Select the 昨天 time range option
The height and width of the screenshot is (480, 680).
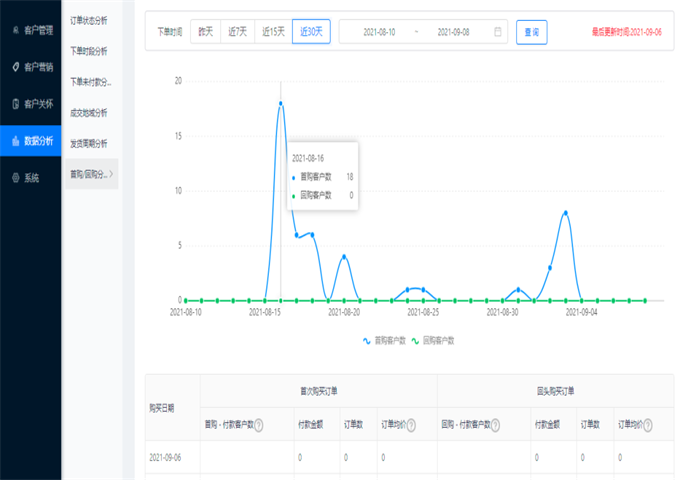pos(206,32)
